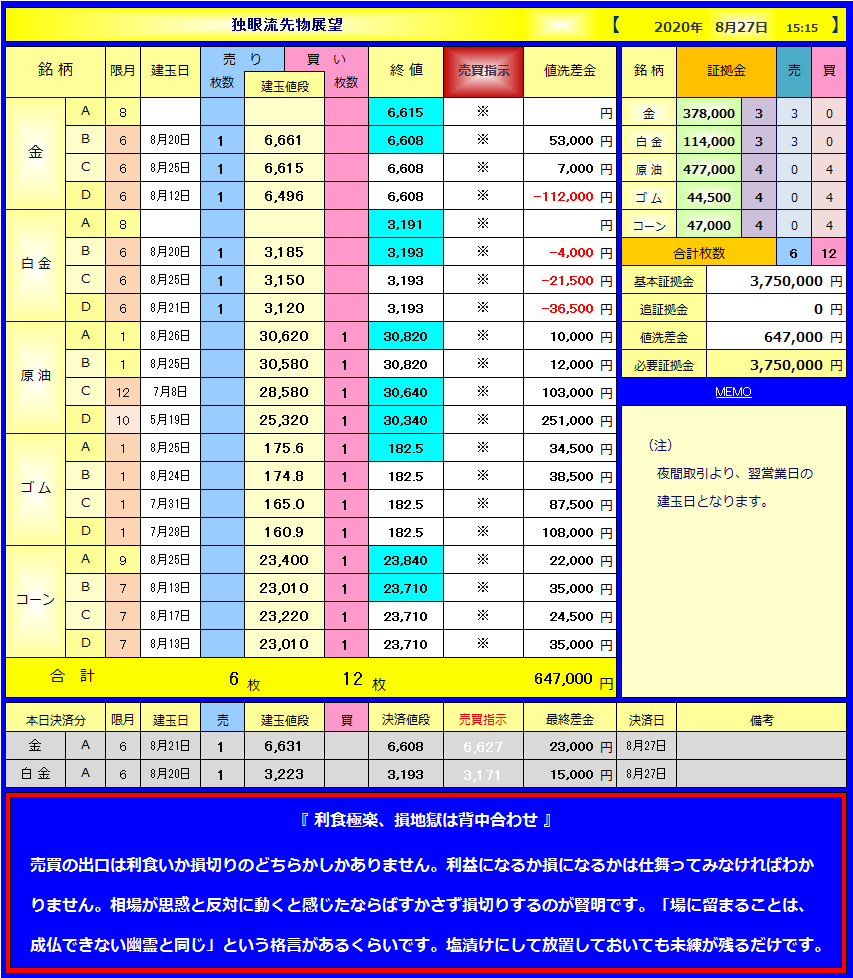Click the heading 『利食極楽、損地獄は背中合わせ』

pos(426,820)
